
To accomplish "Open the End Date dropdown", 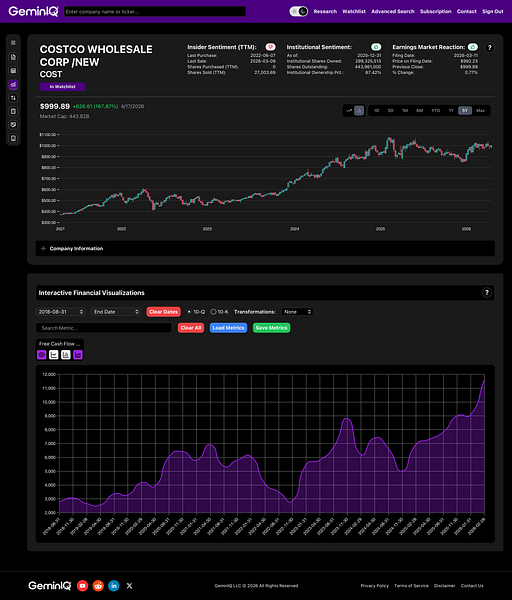I will [x=116, y=312].
